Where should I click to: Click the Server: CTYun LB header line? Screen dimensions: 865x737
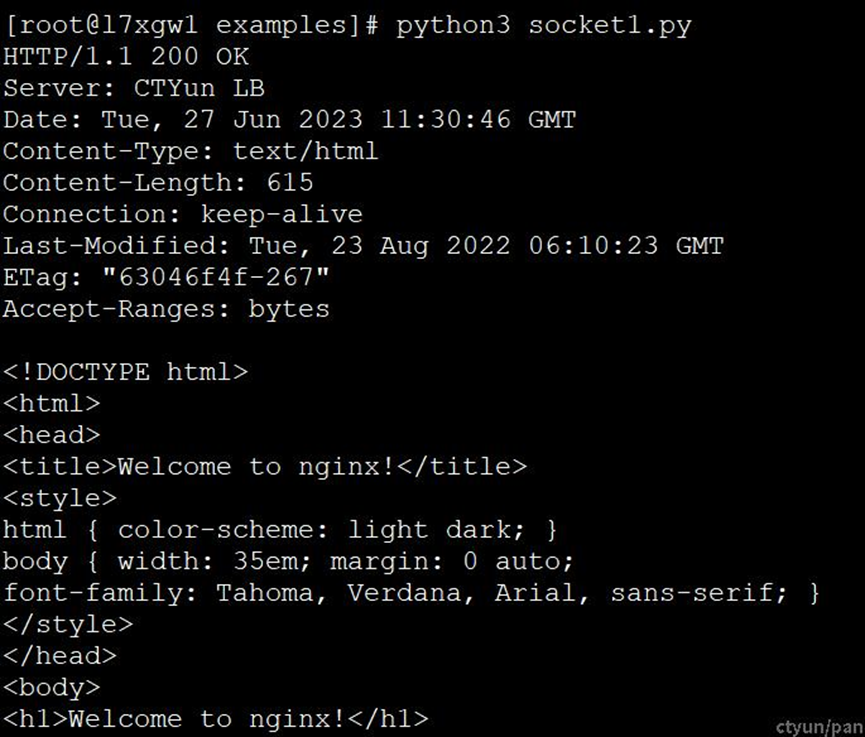(134, 88)
